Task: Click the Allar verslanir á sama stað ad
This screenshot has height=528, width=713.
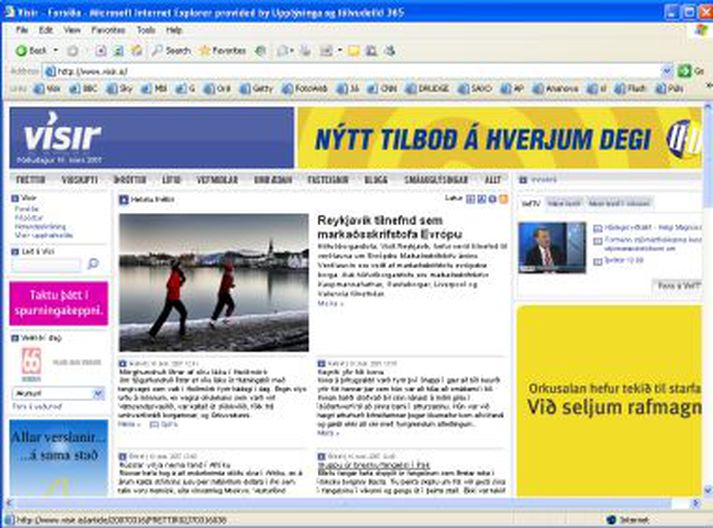Action: point(59,458)
